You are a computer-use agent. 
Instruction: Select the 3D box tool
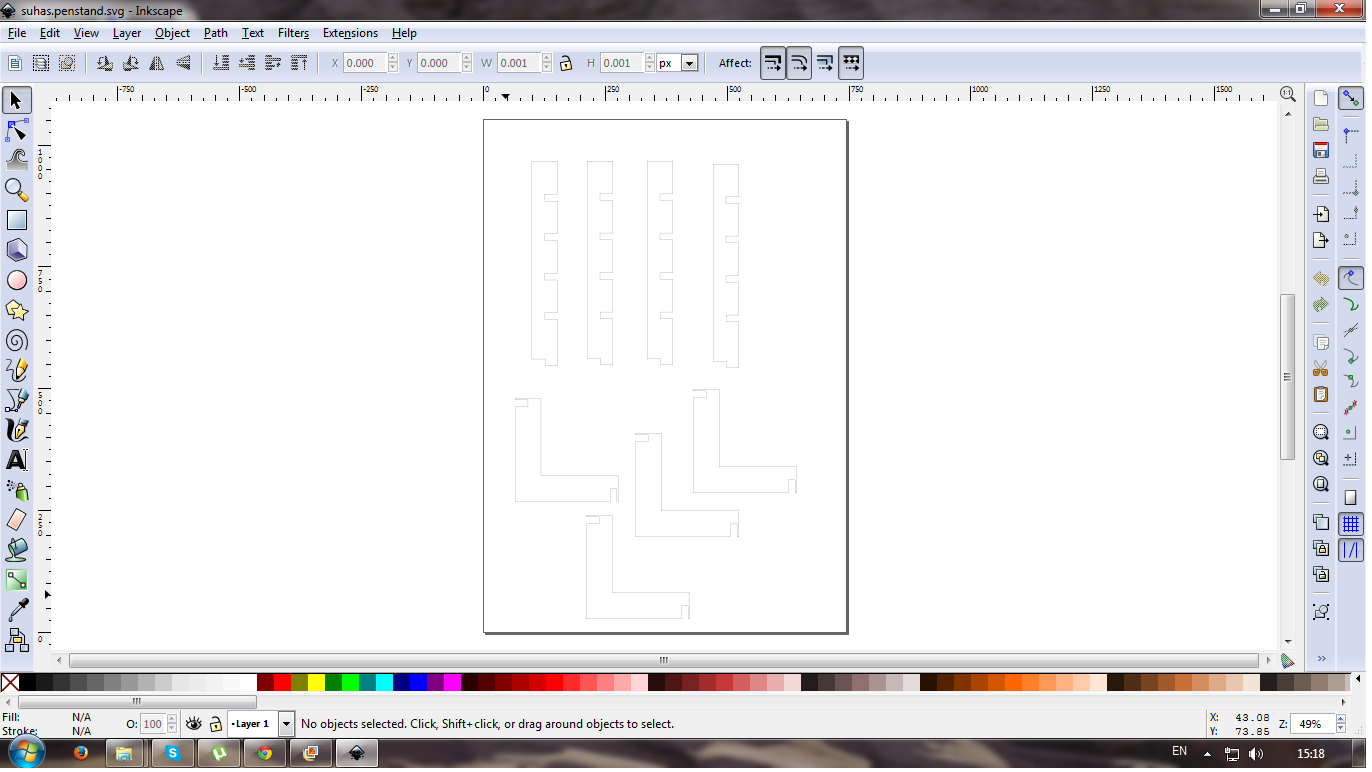(17, 250)
